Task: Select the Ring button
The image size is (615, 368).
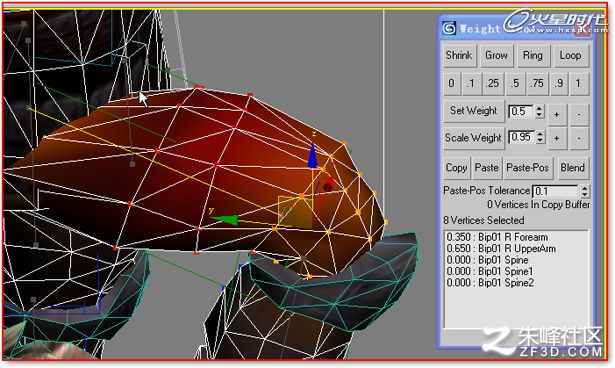Action: coord(533,56)
